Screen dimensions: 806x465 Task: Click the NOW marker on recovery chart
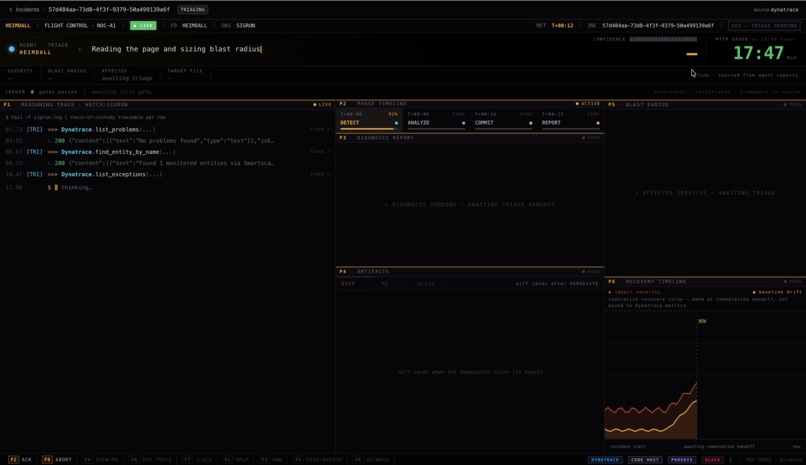[702, 321]
